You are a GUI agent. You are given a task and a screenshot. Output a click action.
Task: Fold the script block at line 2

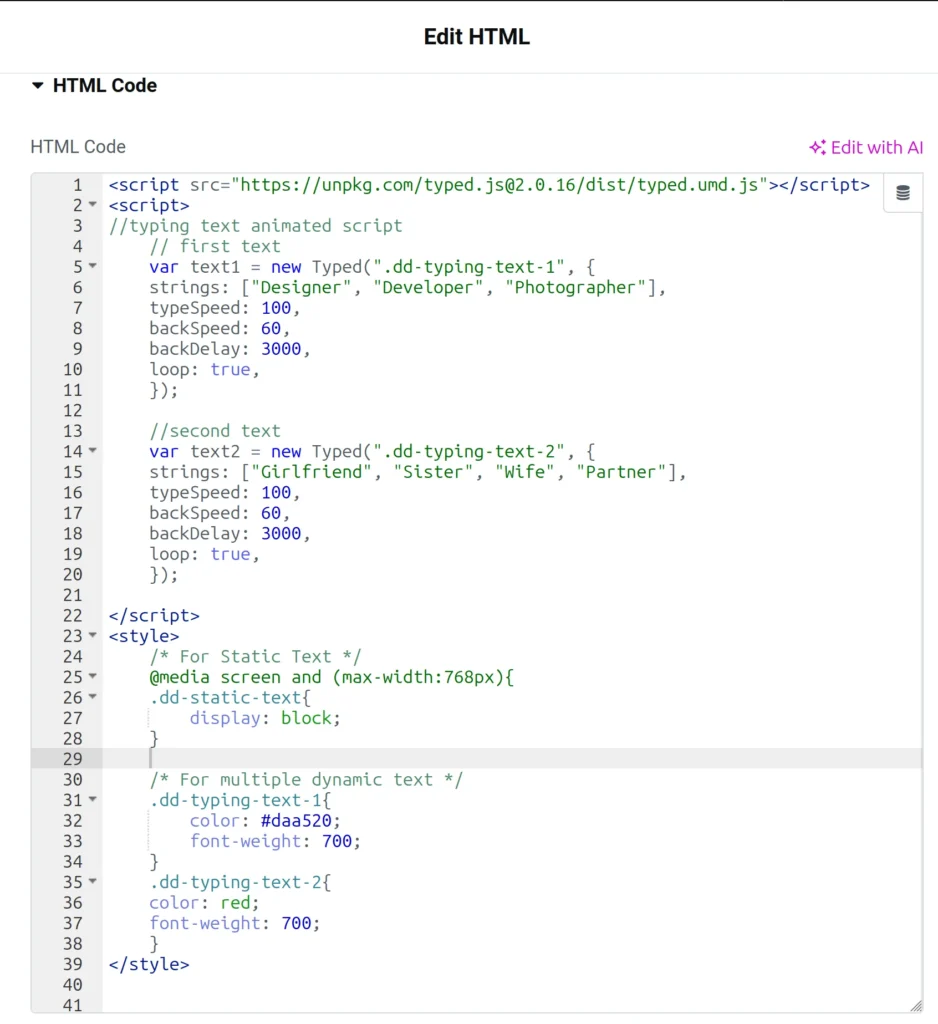[93, 204]
